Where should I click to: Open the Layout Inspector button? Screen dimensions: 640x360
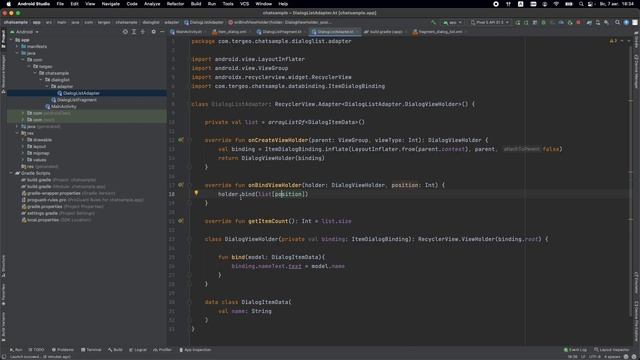click(611, 350)
